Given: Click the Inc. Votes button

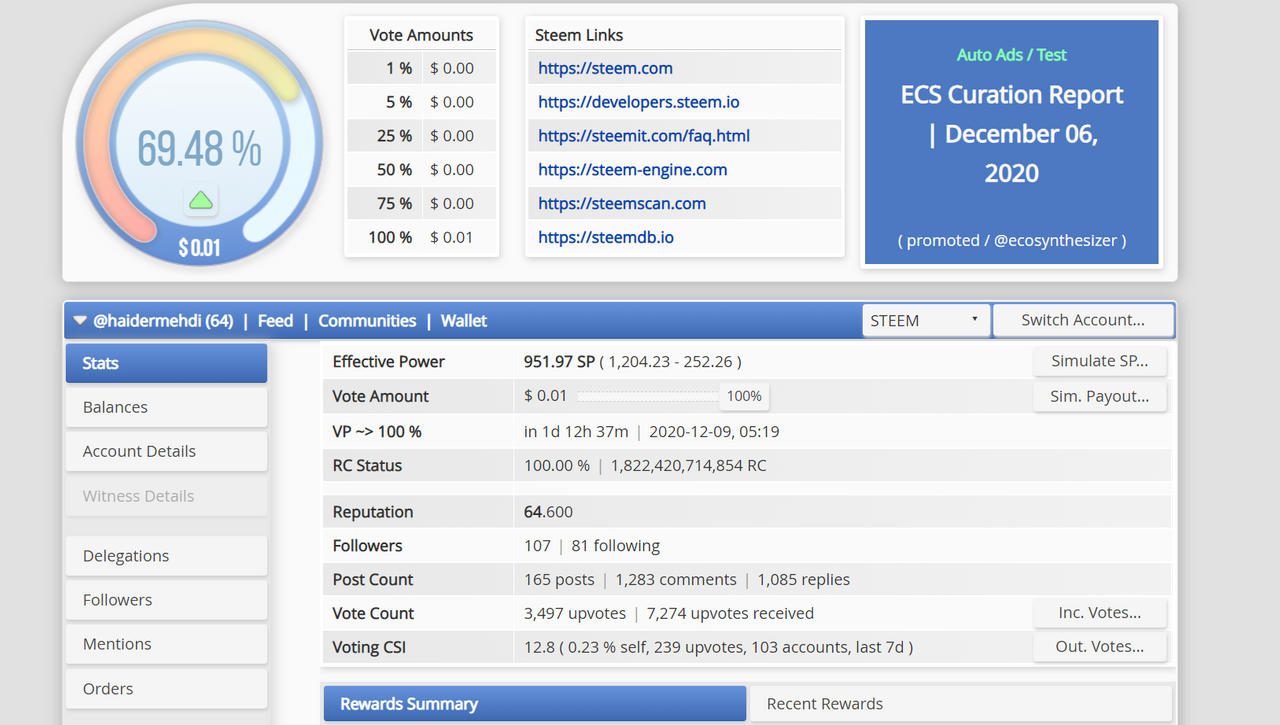Looking at the screenshot, I should [1100, 613].
